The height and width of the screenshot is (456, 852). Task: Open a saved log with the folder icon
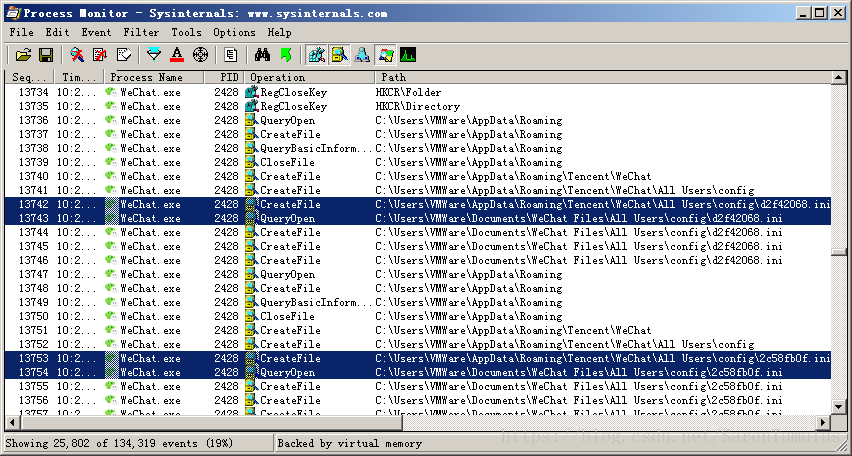[x=23, y=55]
